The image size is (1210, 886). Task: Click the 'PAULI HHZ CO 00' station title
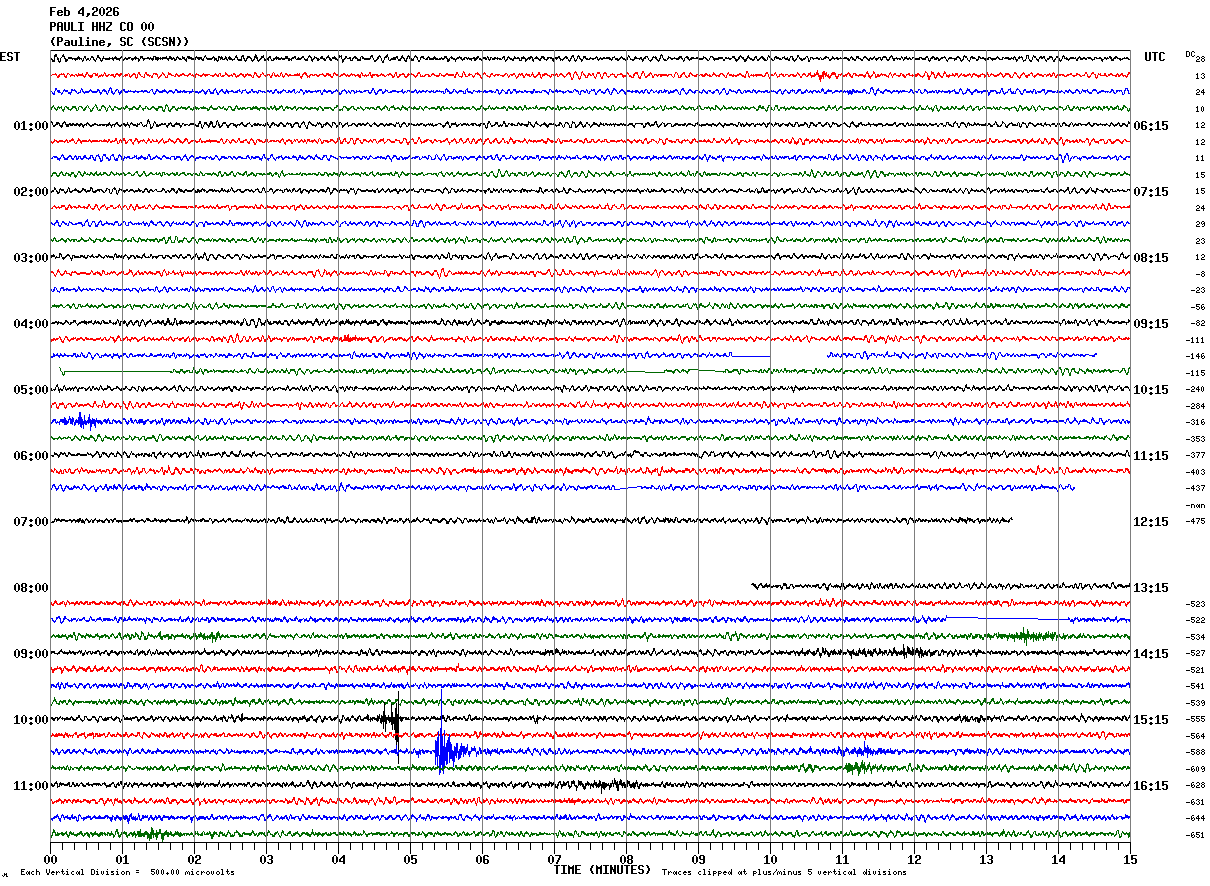(101, 27)
